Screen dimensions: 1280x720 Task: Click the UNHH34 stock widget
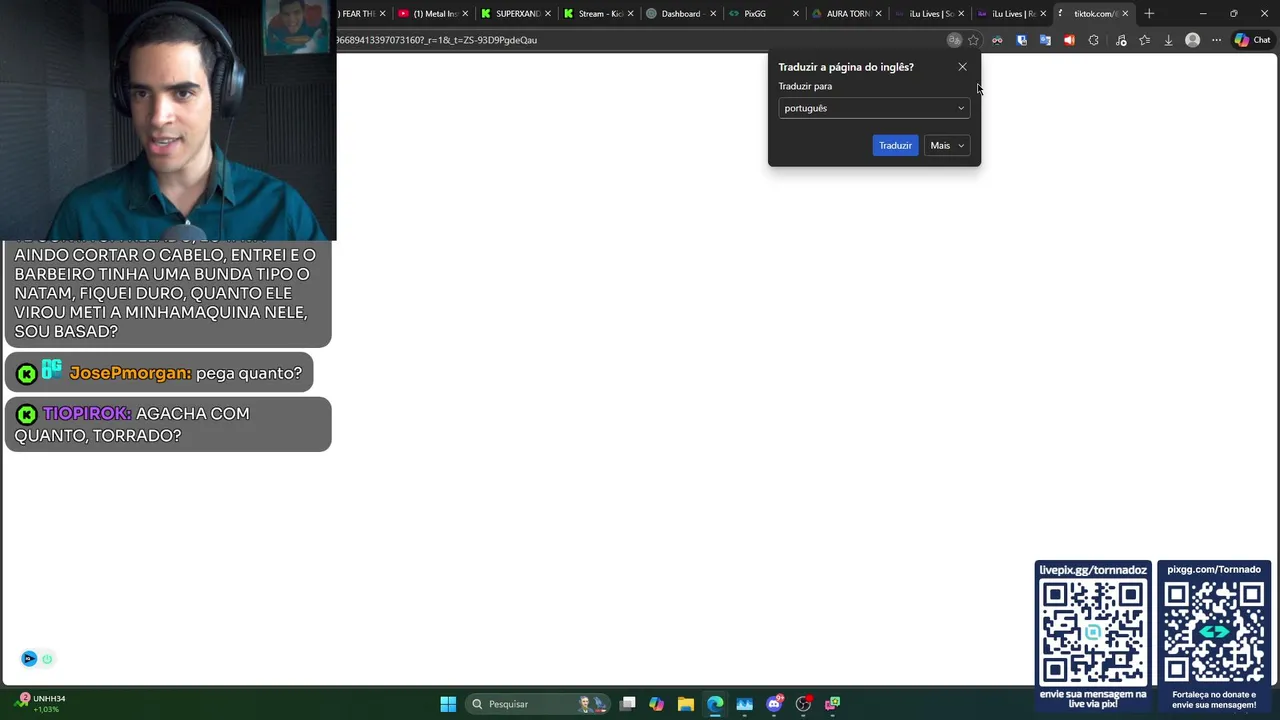[x=41, y=703]
